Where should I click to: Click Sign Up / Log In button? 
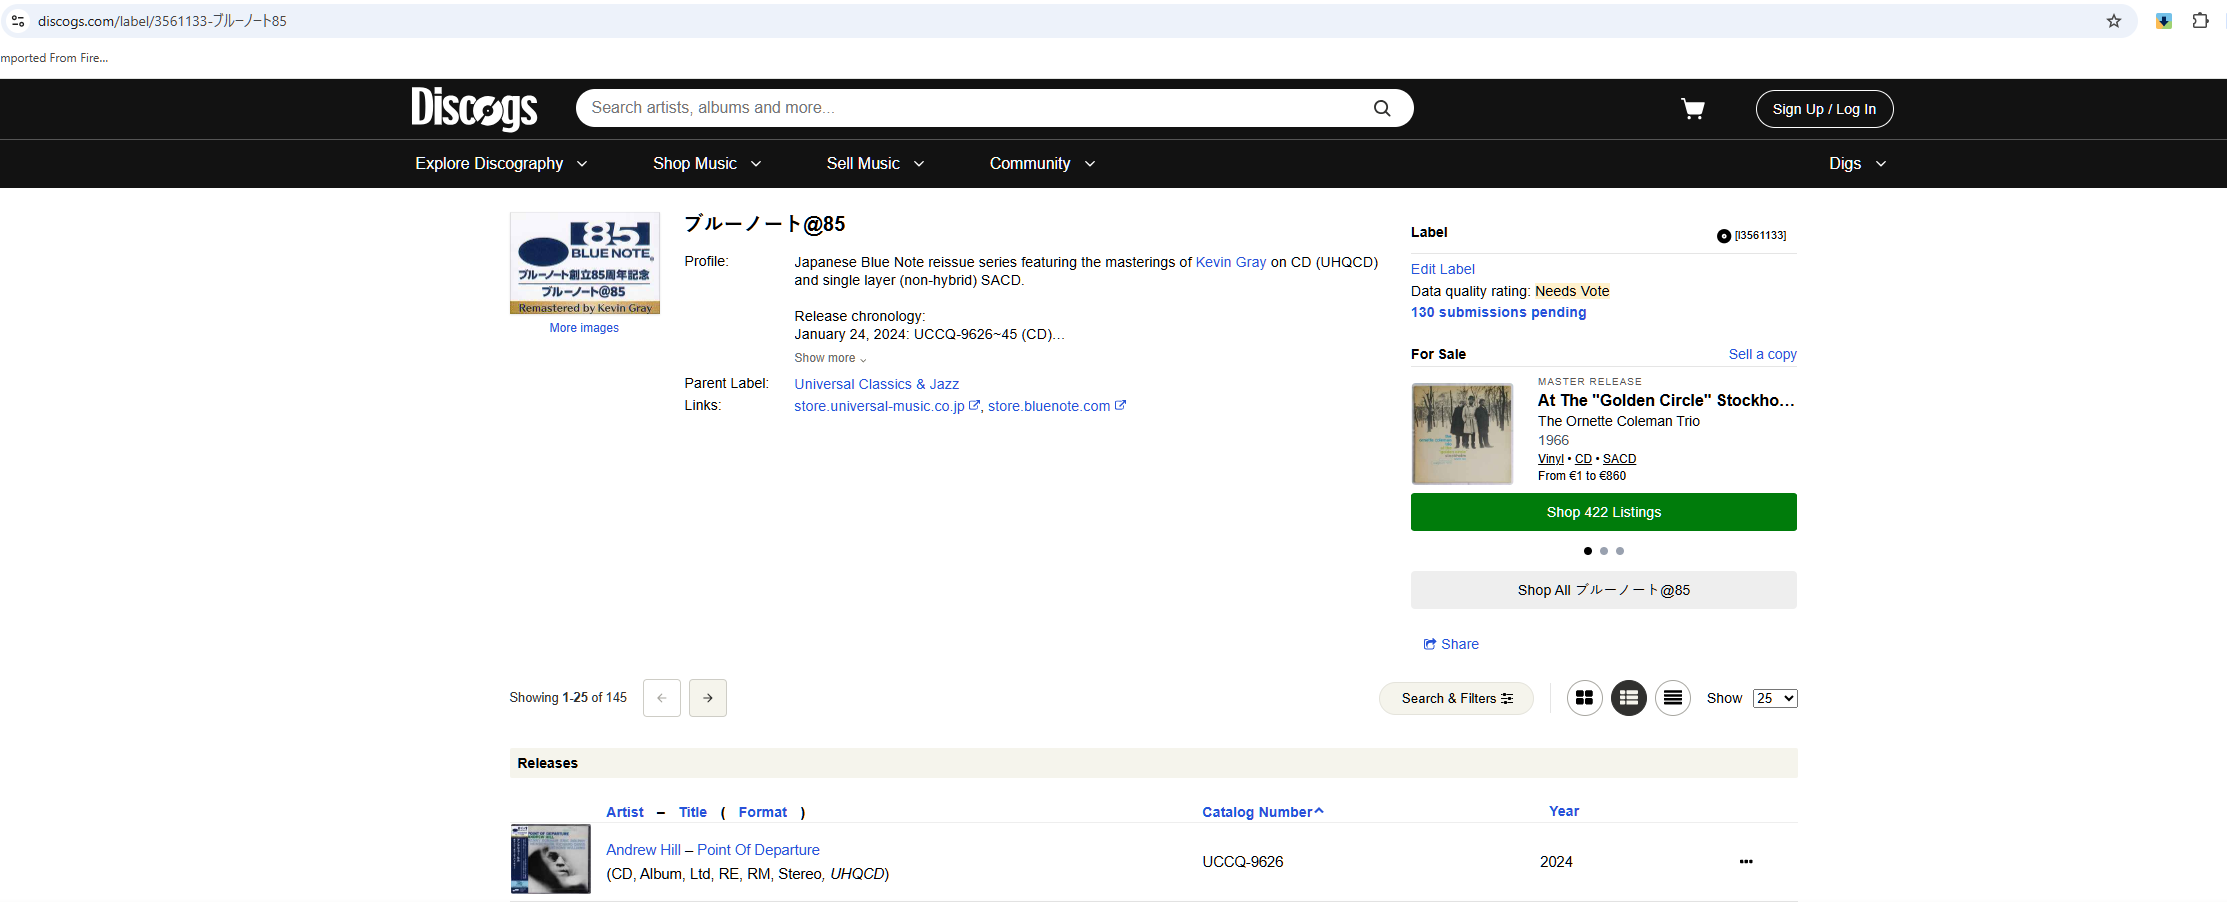[x=1824, y=109]
